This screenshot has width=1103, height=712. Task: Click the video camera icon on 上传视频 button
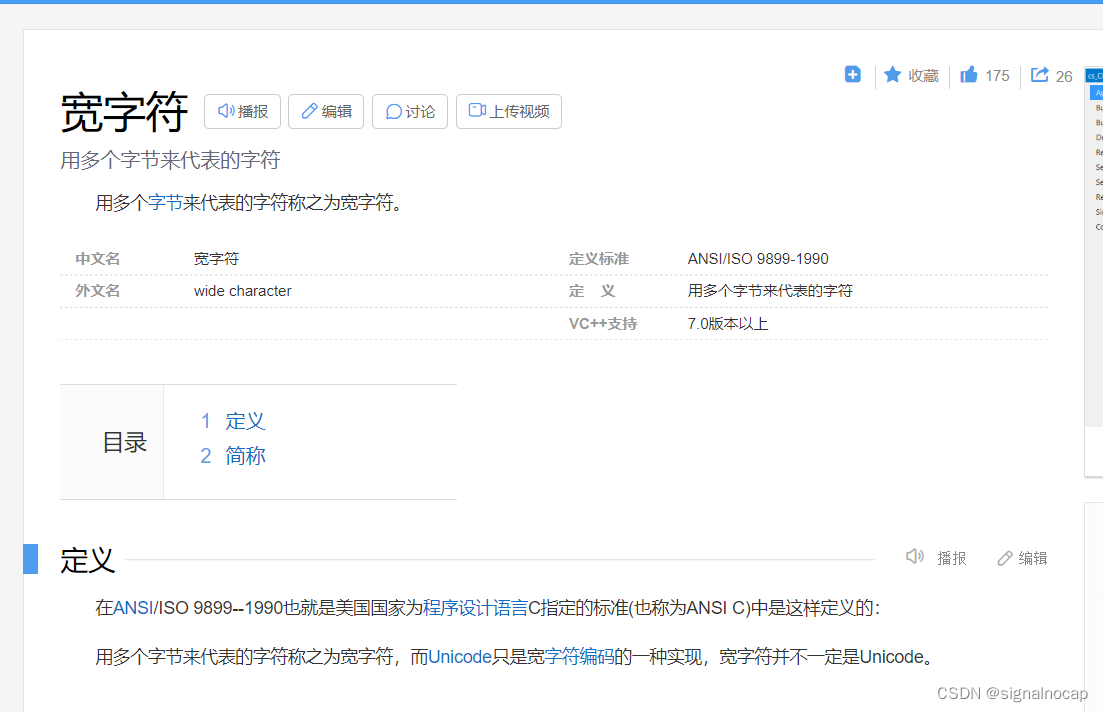tap(477, 111)
